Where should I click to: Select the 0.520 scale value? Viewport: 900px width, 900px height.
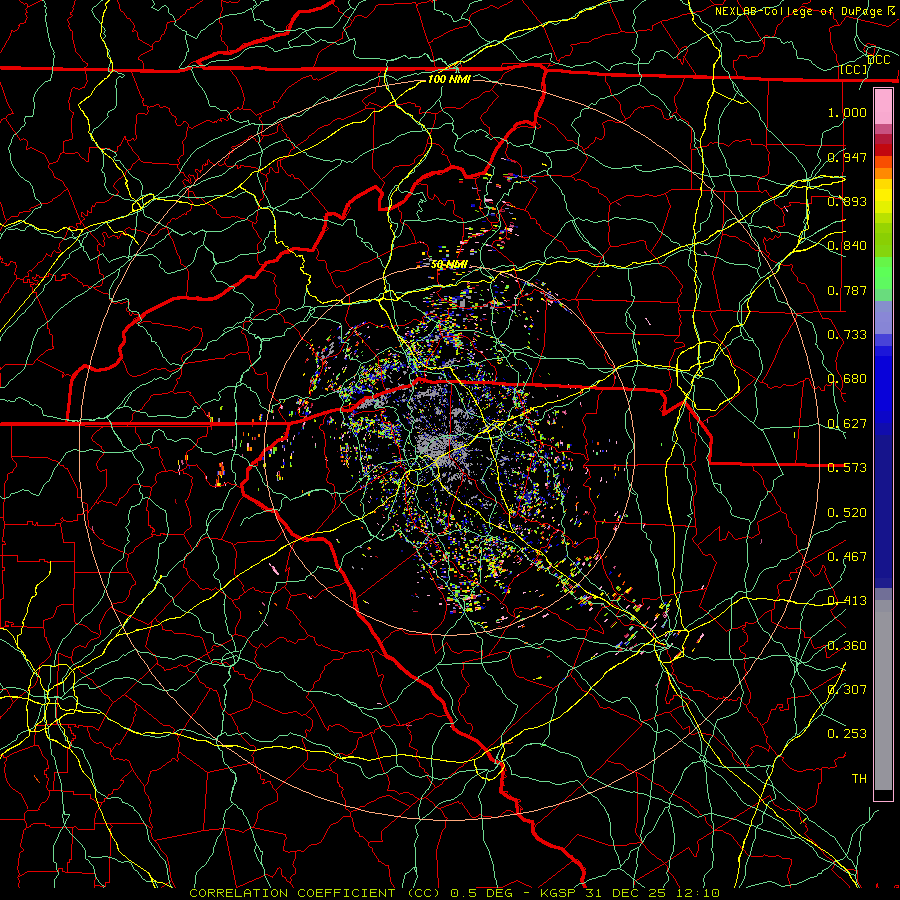click(847, 513)
